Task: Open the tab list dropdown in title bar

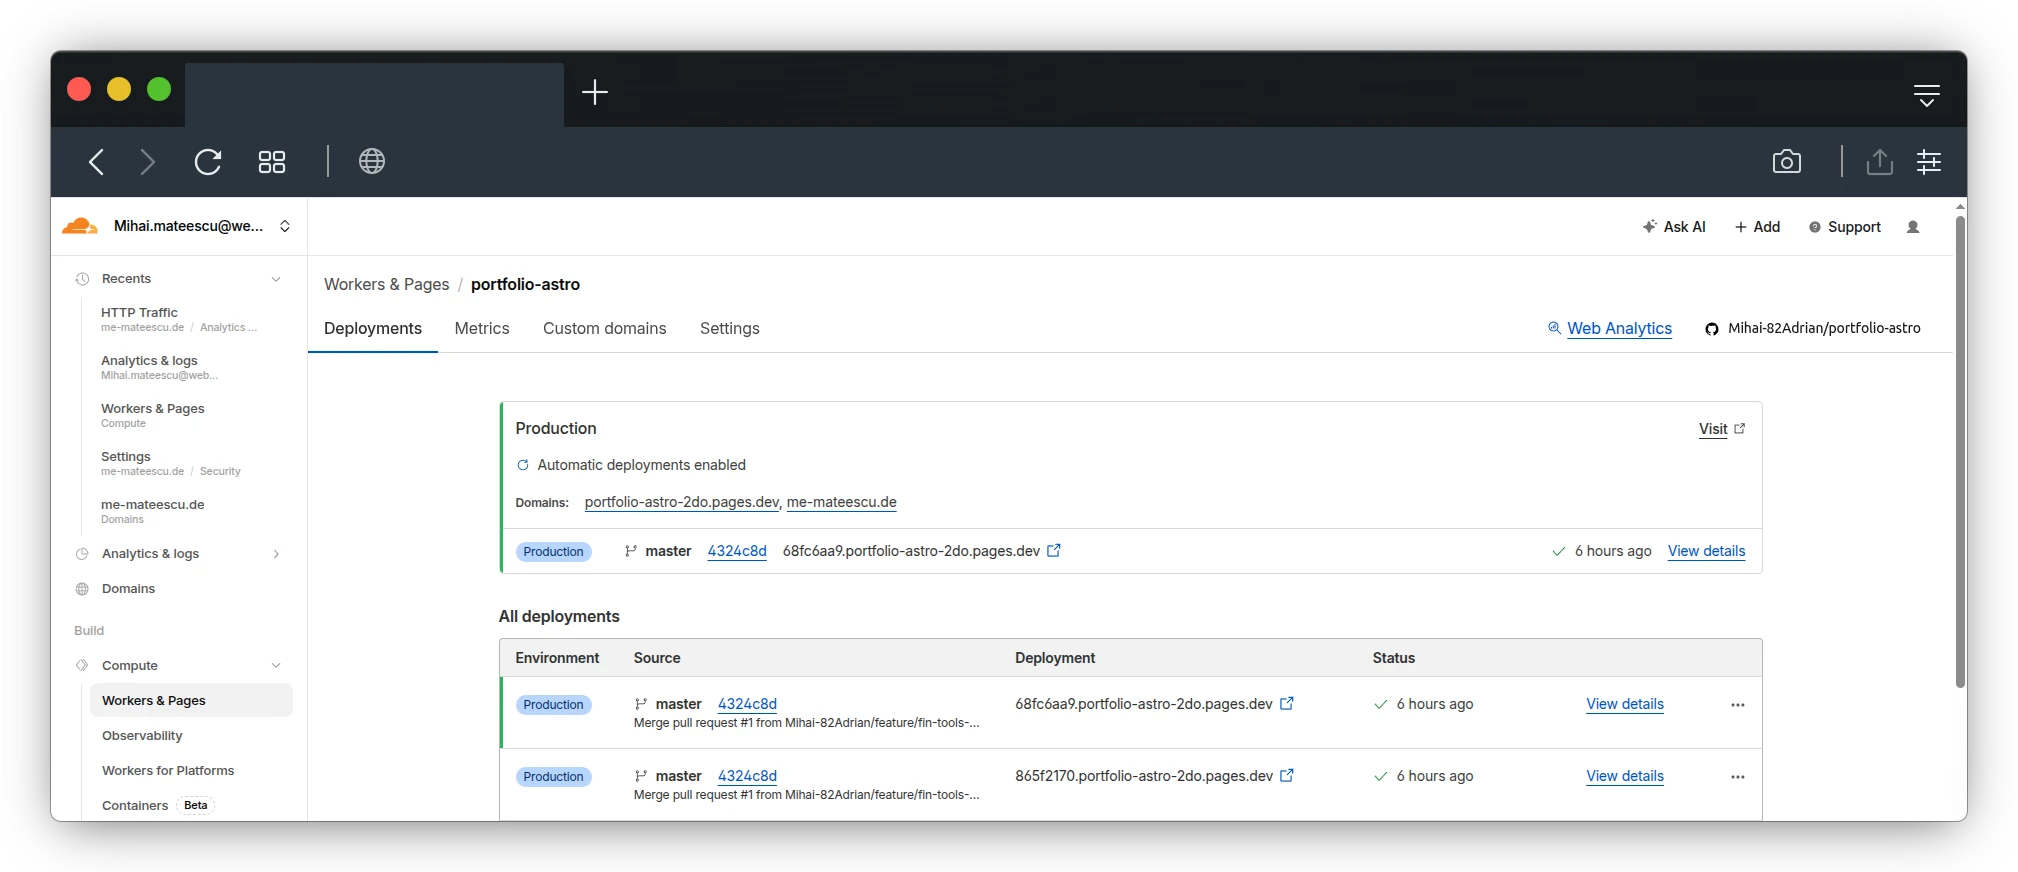Action: point(1927,95)
